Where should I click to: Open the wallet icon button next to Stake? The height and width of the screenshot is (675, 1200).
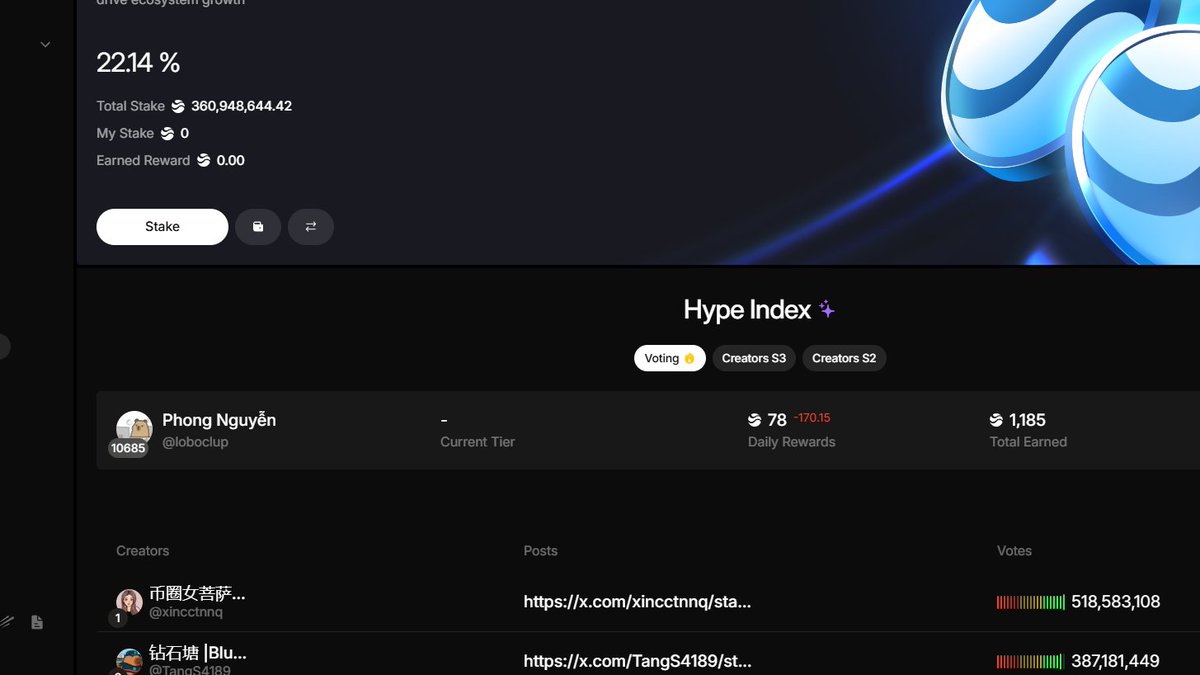click(x=258, y=227)
